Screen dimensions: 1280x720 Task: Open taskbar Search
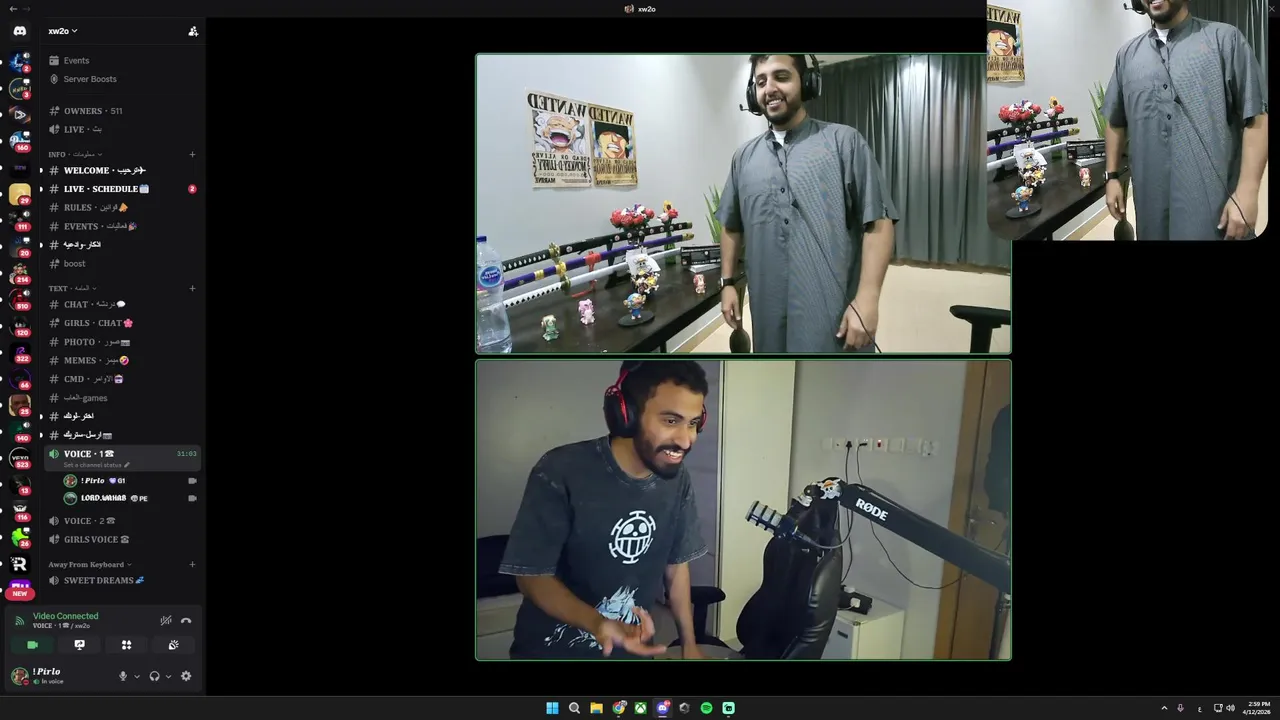574,708
